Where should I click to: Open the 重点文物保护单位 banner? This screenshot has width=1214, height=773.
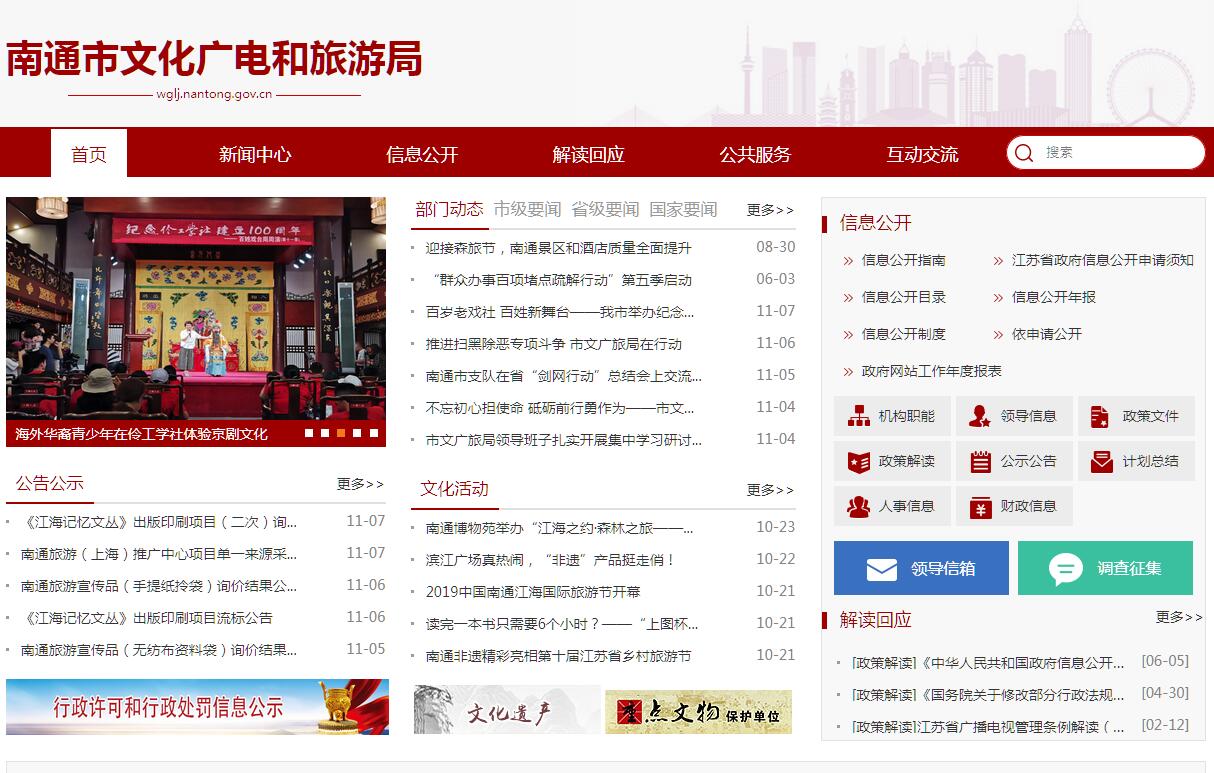[698, 711]
